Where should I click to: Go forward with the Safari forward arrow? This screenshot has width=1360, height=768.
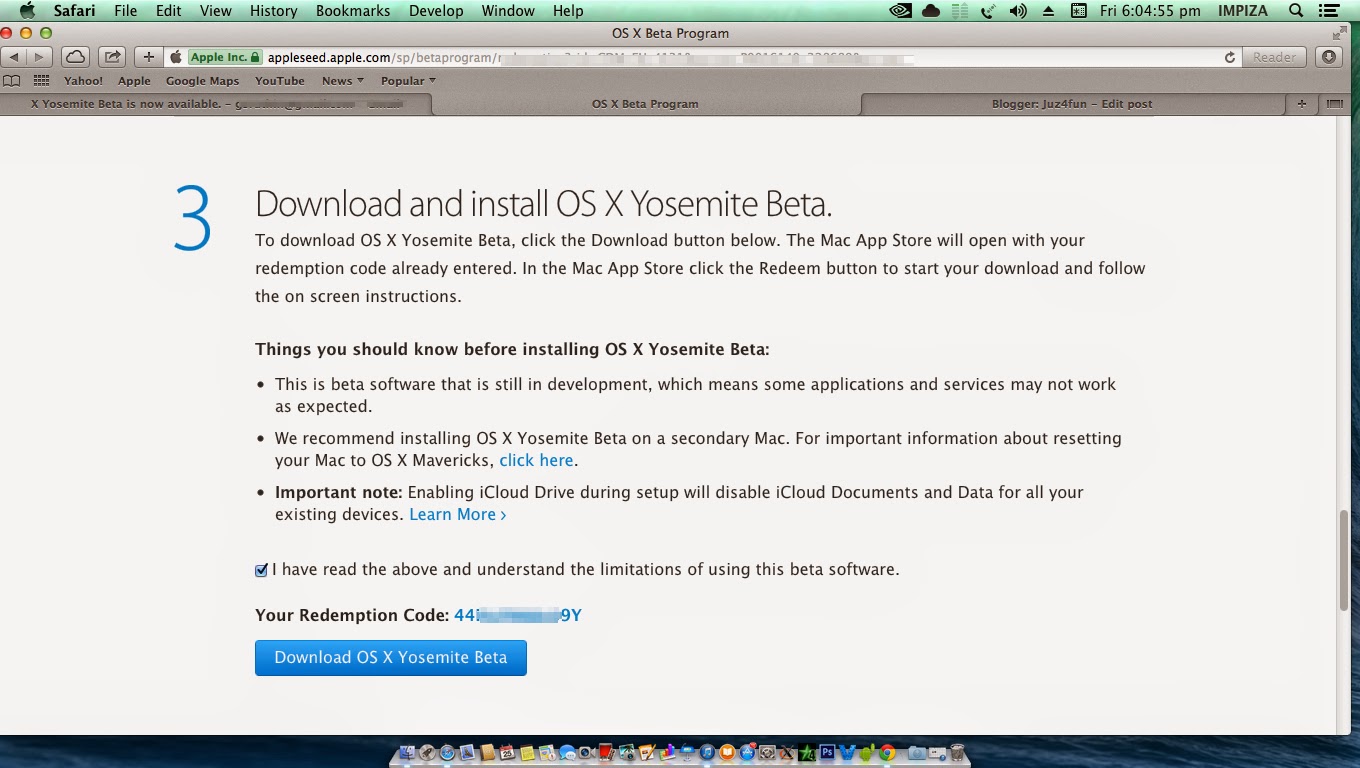(40, 57)
